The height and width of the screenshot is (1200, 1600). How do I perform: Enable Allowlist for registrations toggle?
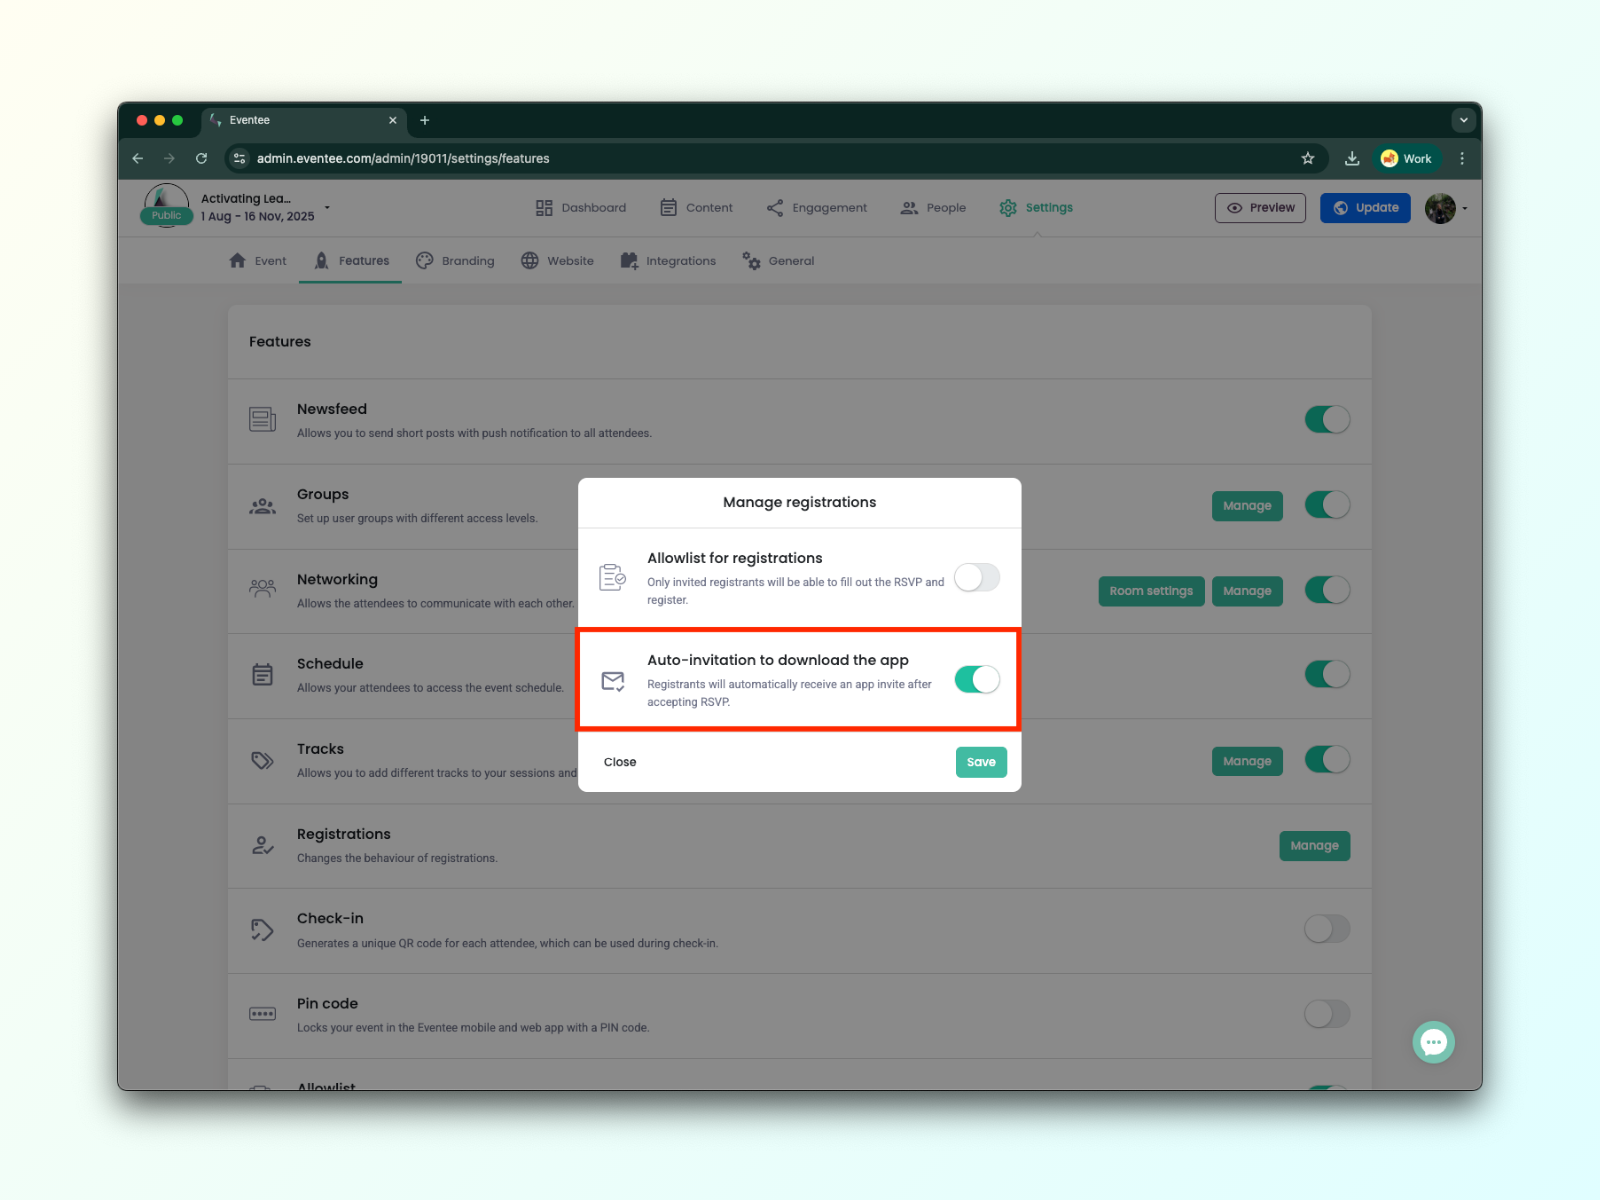point(977,578)
